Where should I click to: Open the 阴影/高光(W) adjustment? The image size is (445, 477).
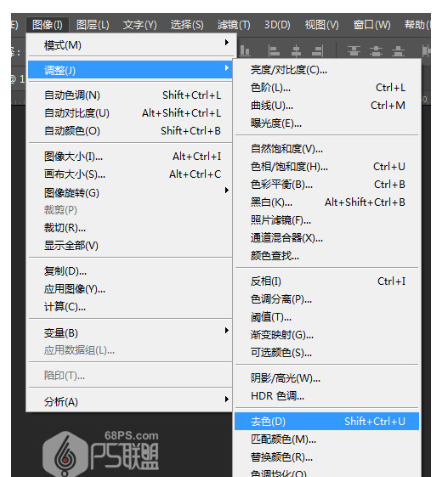[327, 378]
